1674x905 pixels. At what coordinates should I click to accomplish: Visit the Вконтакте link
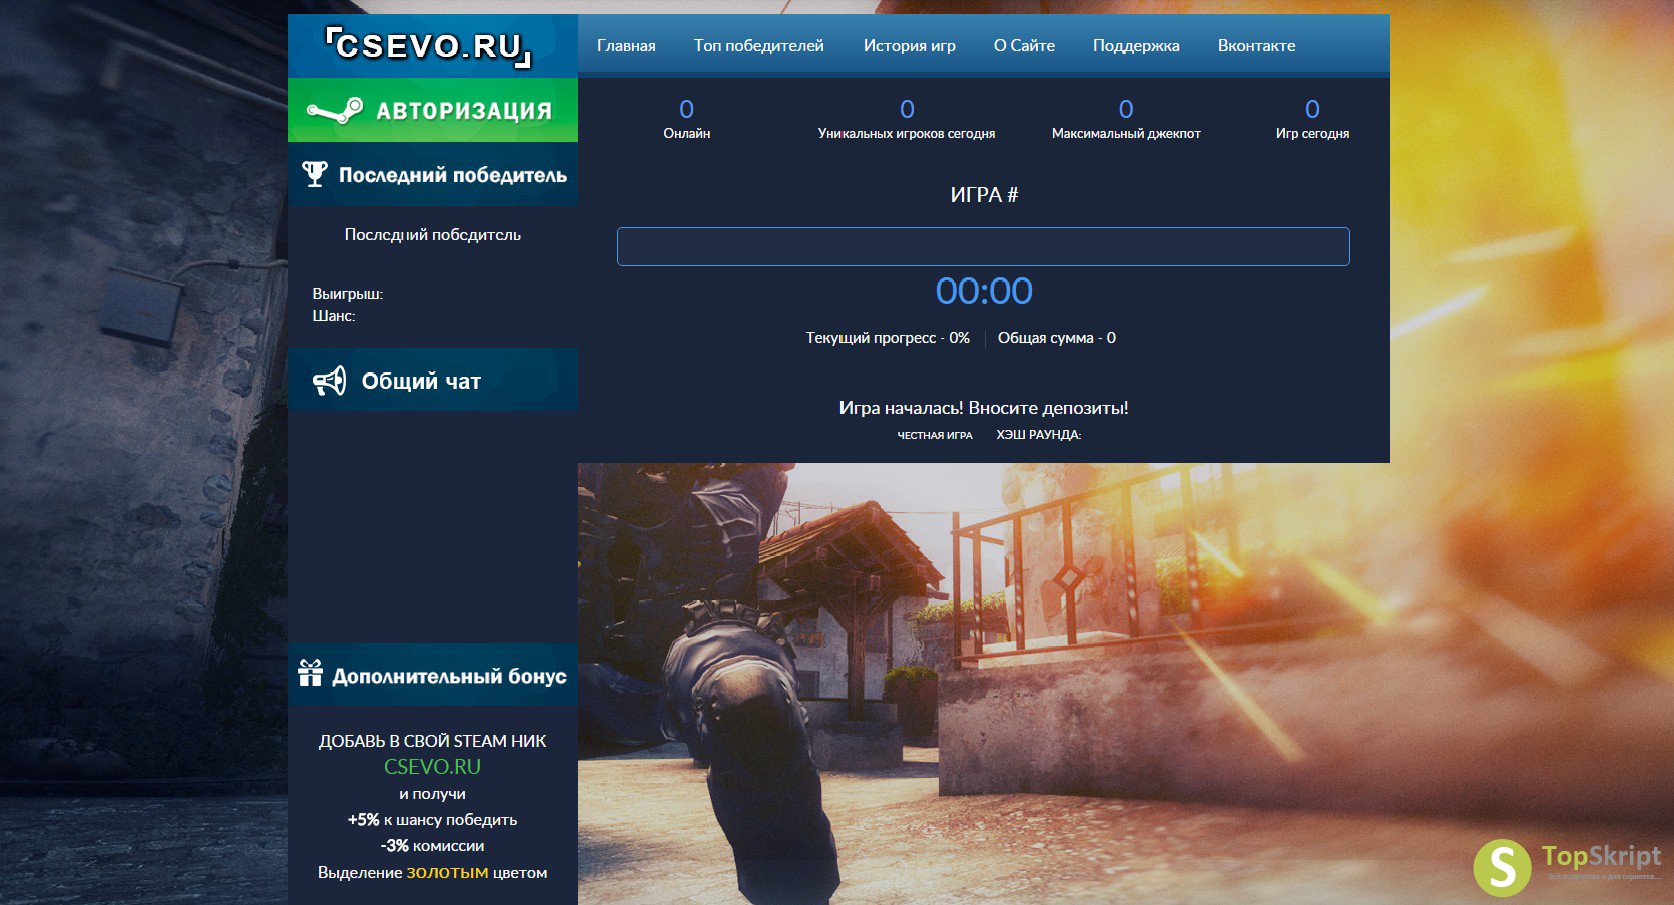click(x=1256, y=46)
